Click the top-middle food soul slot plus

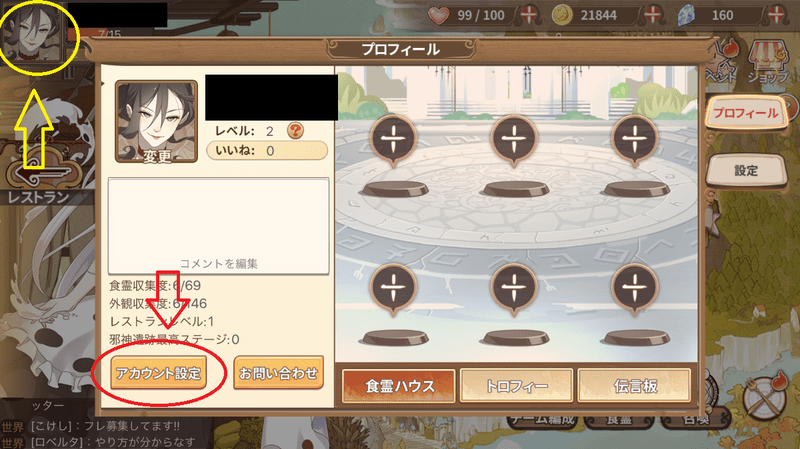pyautogui.click(x=514, y=139)
